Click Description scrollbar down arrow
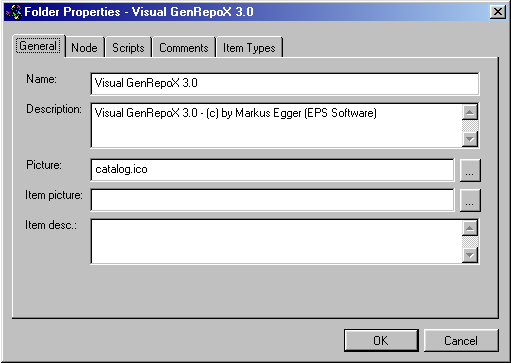 click(470, 139)
